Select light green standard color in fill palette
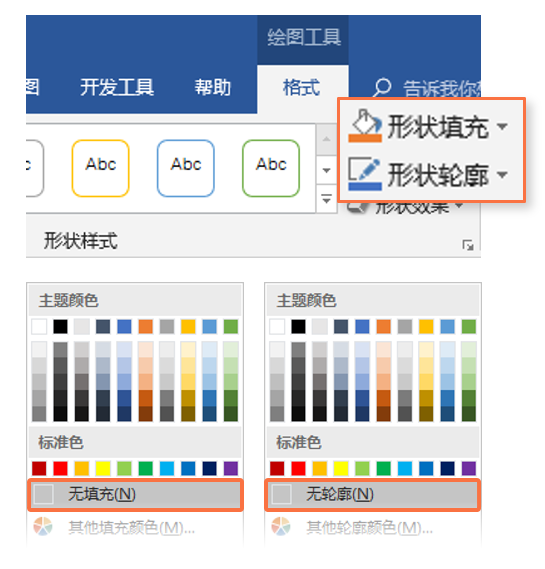This screenshot has width=545, height=569. [x=124, y=468]
